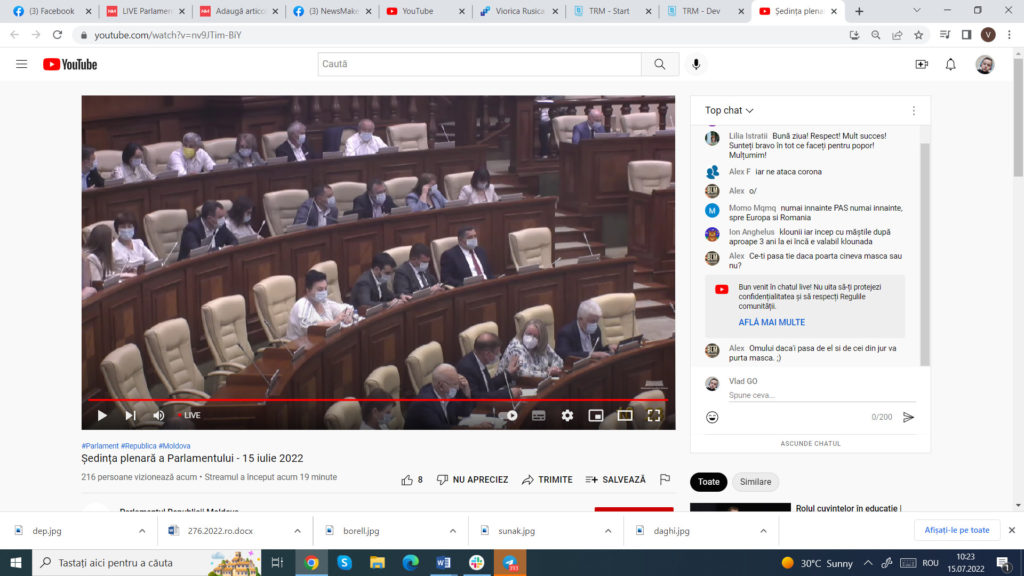This screenshot has height=576, width=1024.
Task: Go to the YouTube home logo
Action: click(x=70, y=64)
